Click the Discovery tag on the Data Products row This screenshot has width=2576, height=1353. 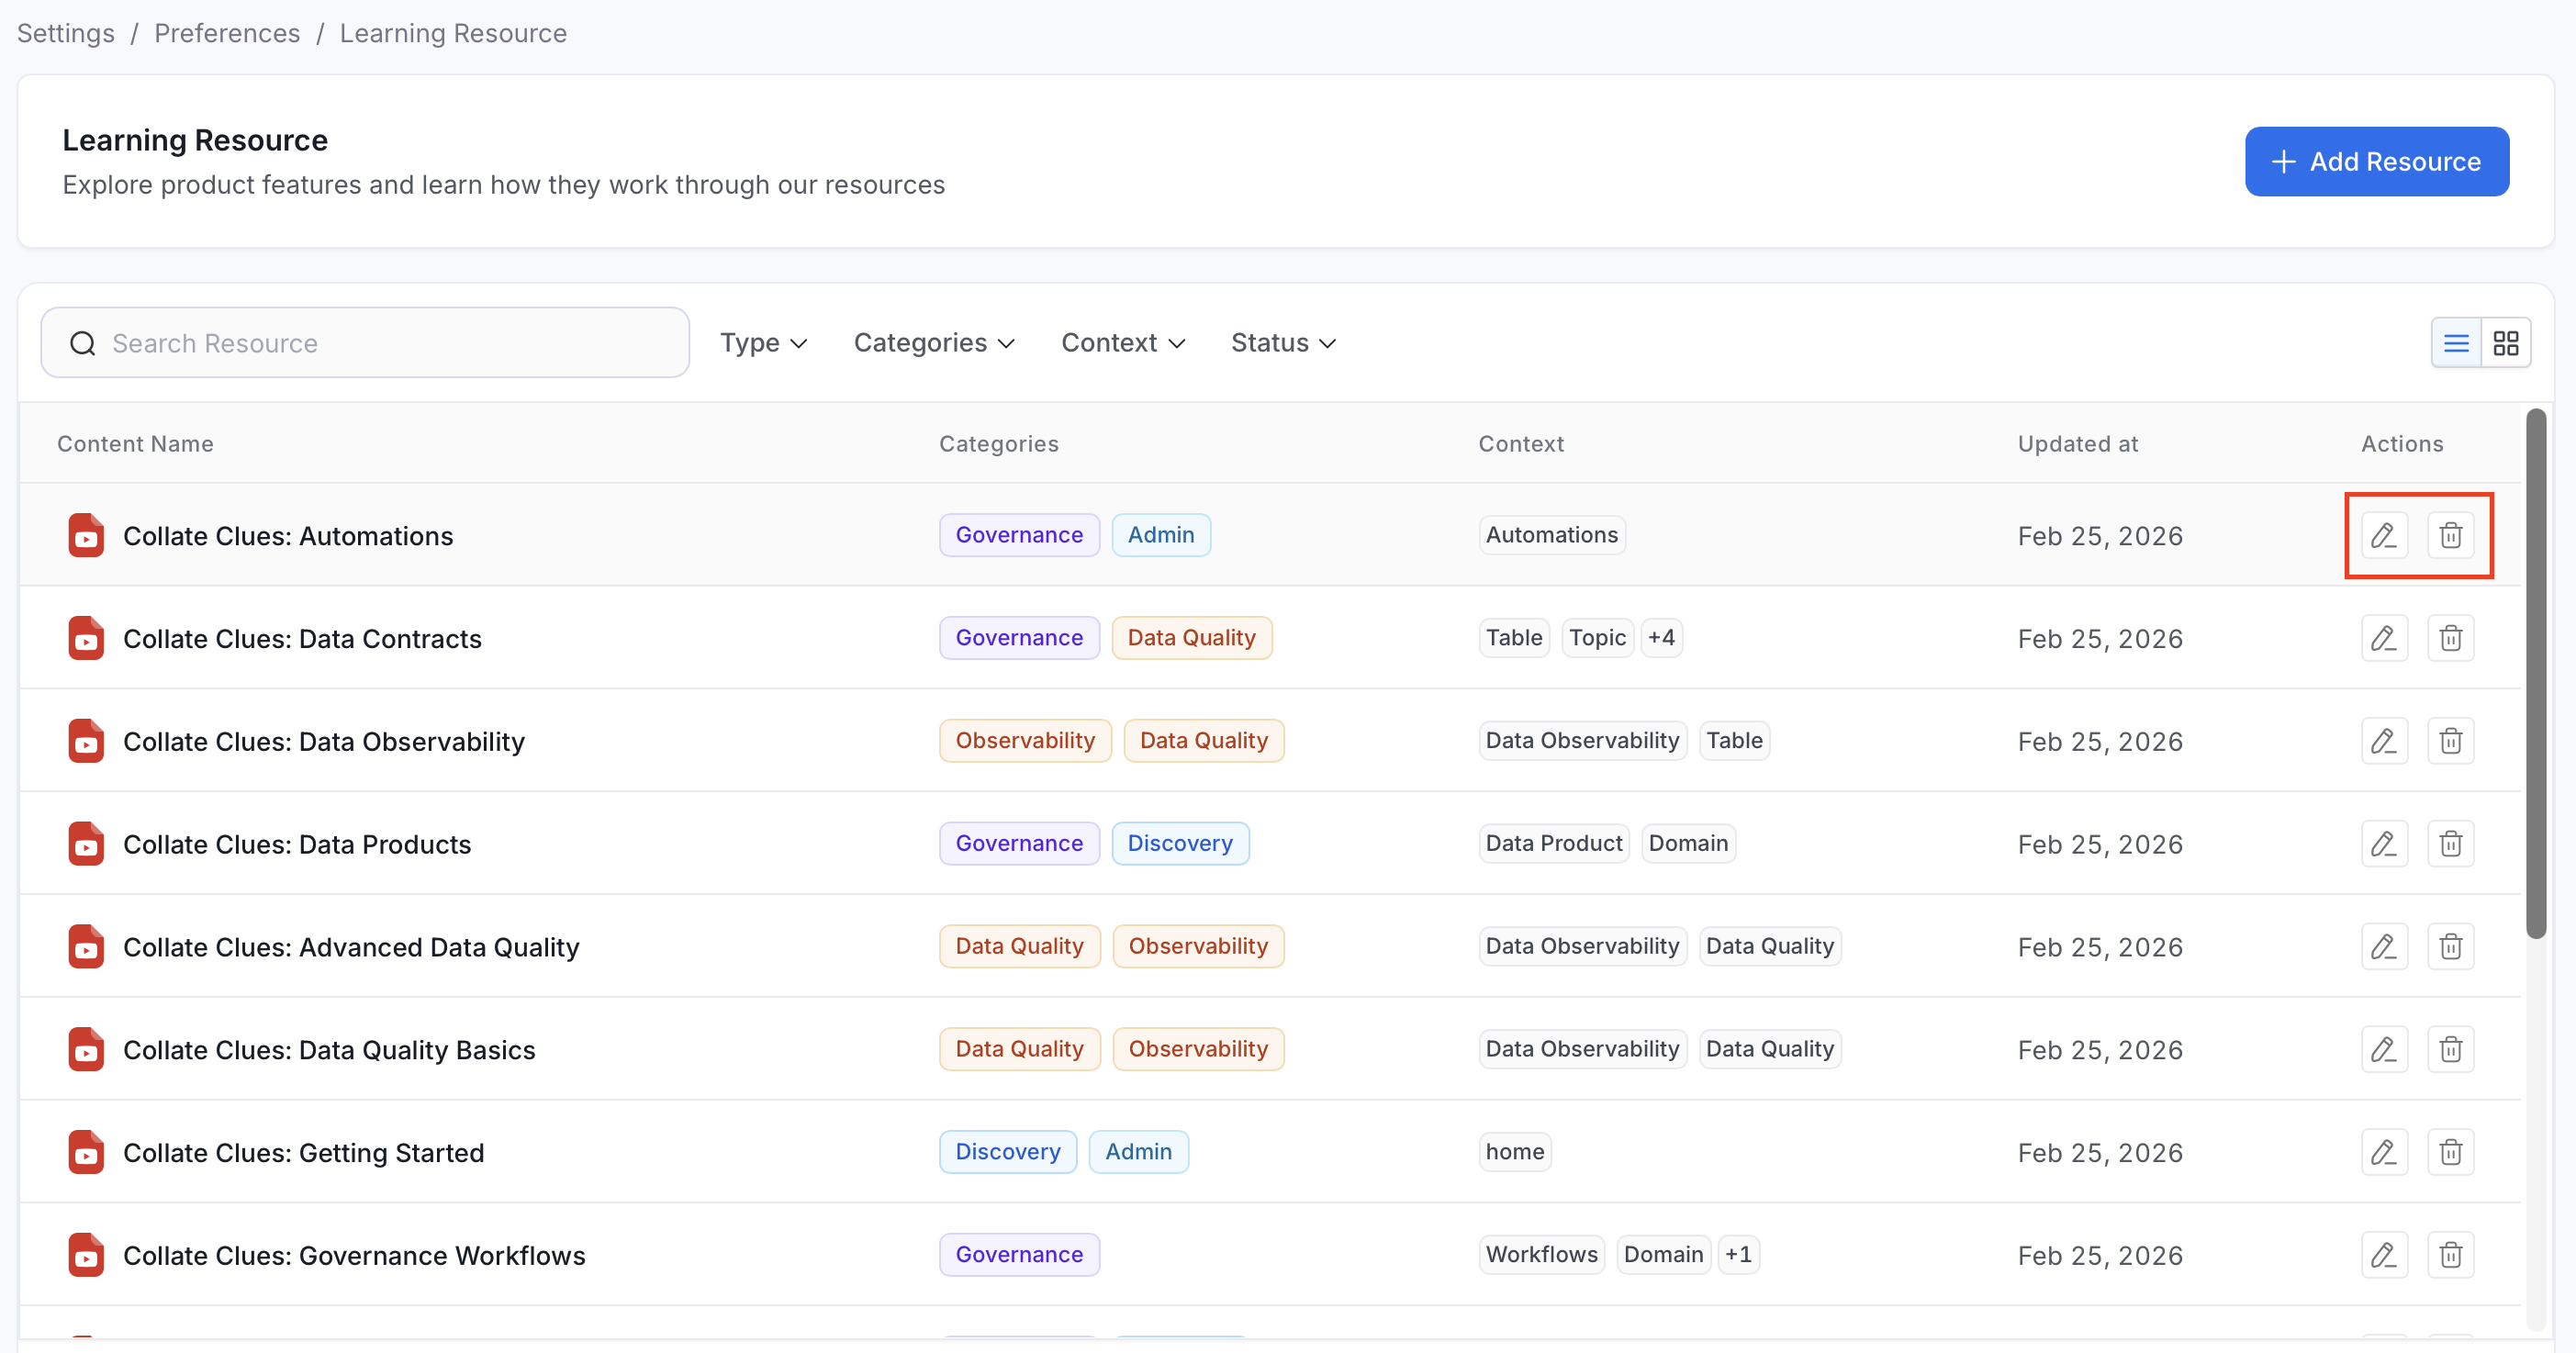[x=1180, y=844]
